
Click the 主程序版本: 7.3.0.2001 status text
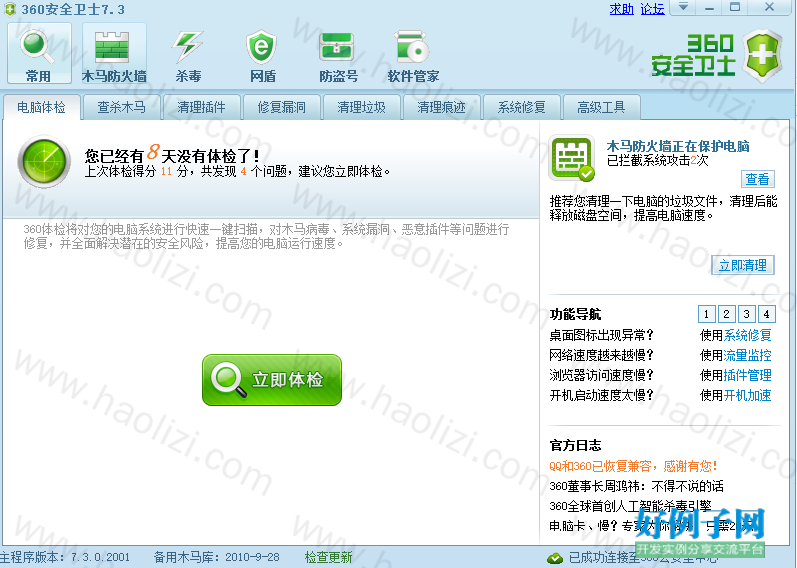[65, 557]
